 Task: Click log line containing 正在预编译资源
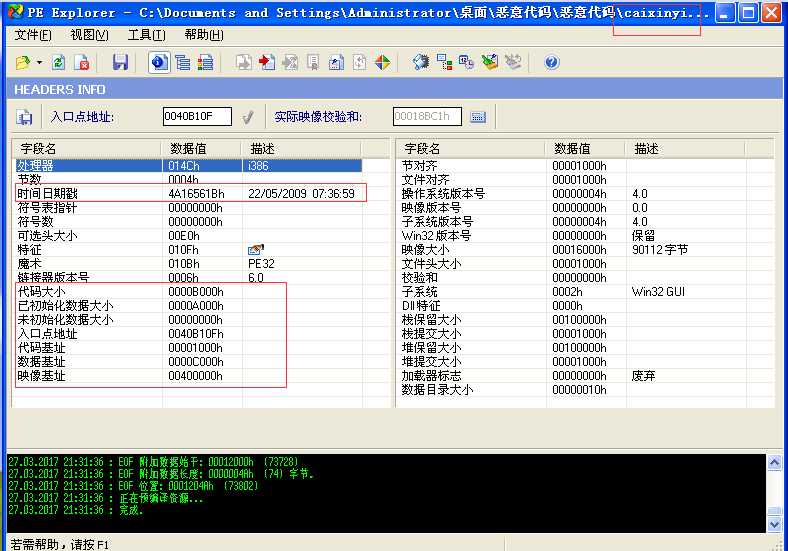pyautogui.click(x=106, y=498)
